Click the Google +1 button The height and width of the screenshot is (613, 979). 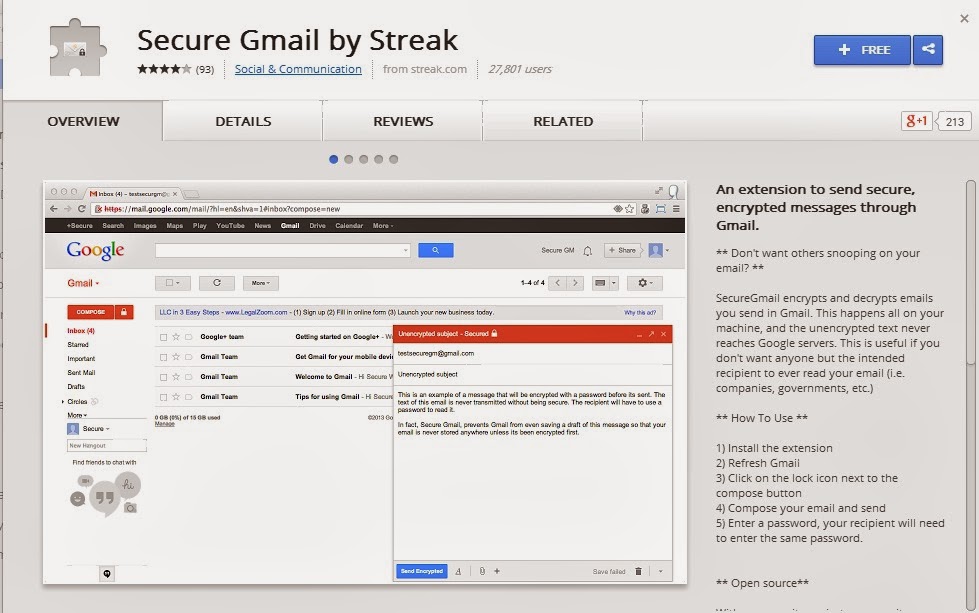coord(917,121)
